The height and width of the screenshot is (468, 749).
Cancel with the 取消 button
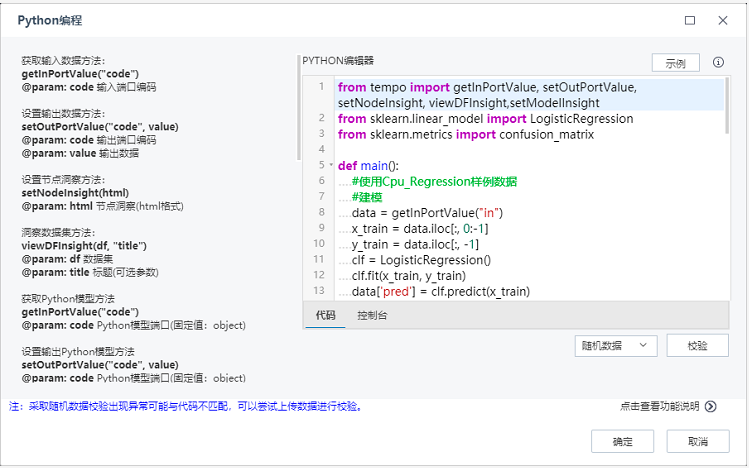(x=697, y=441)
